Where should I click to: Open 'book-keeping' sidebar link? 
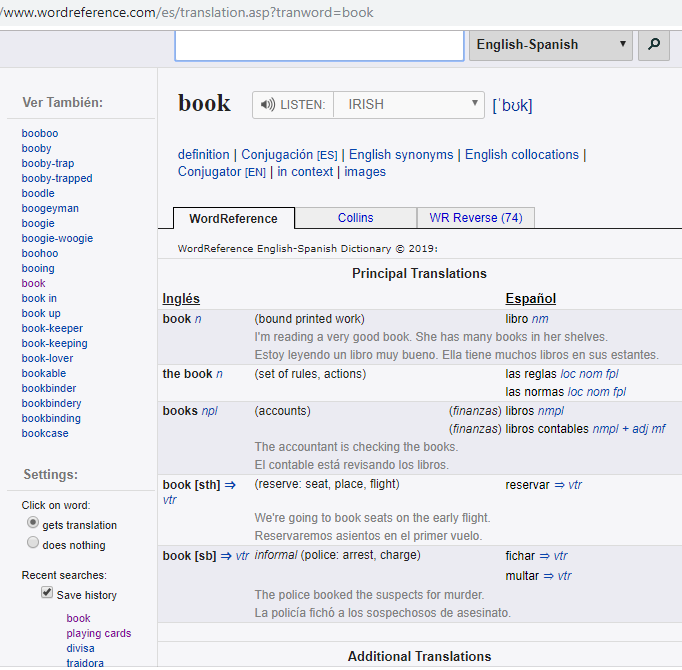(54, 343)
